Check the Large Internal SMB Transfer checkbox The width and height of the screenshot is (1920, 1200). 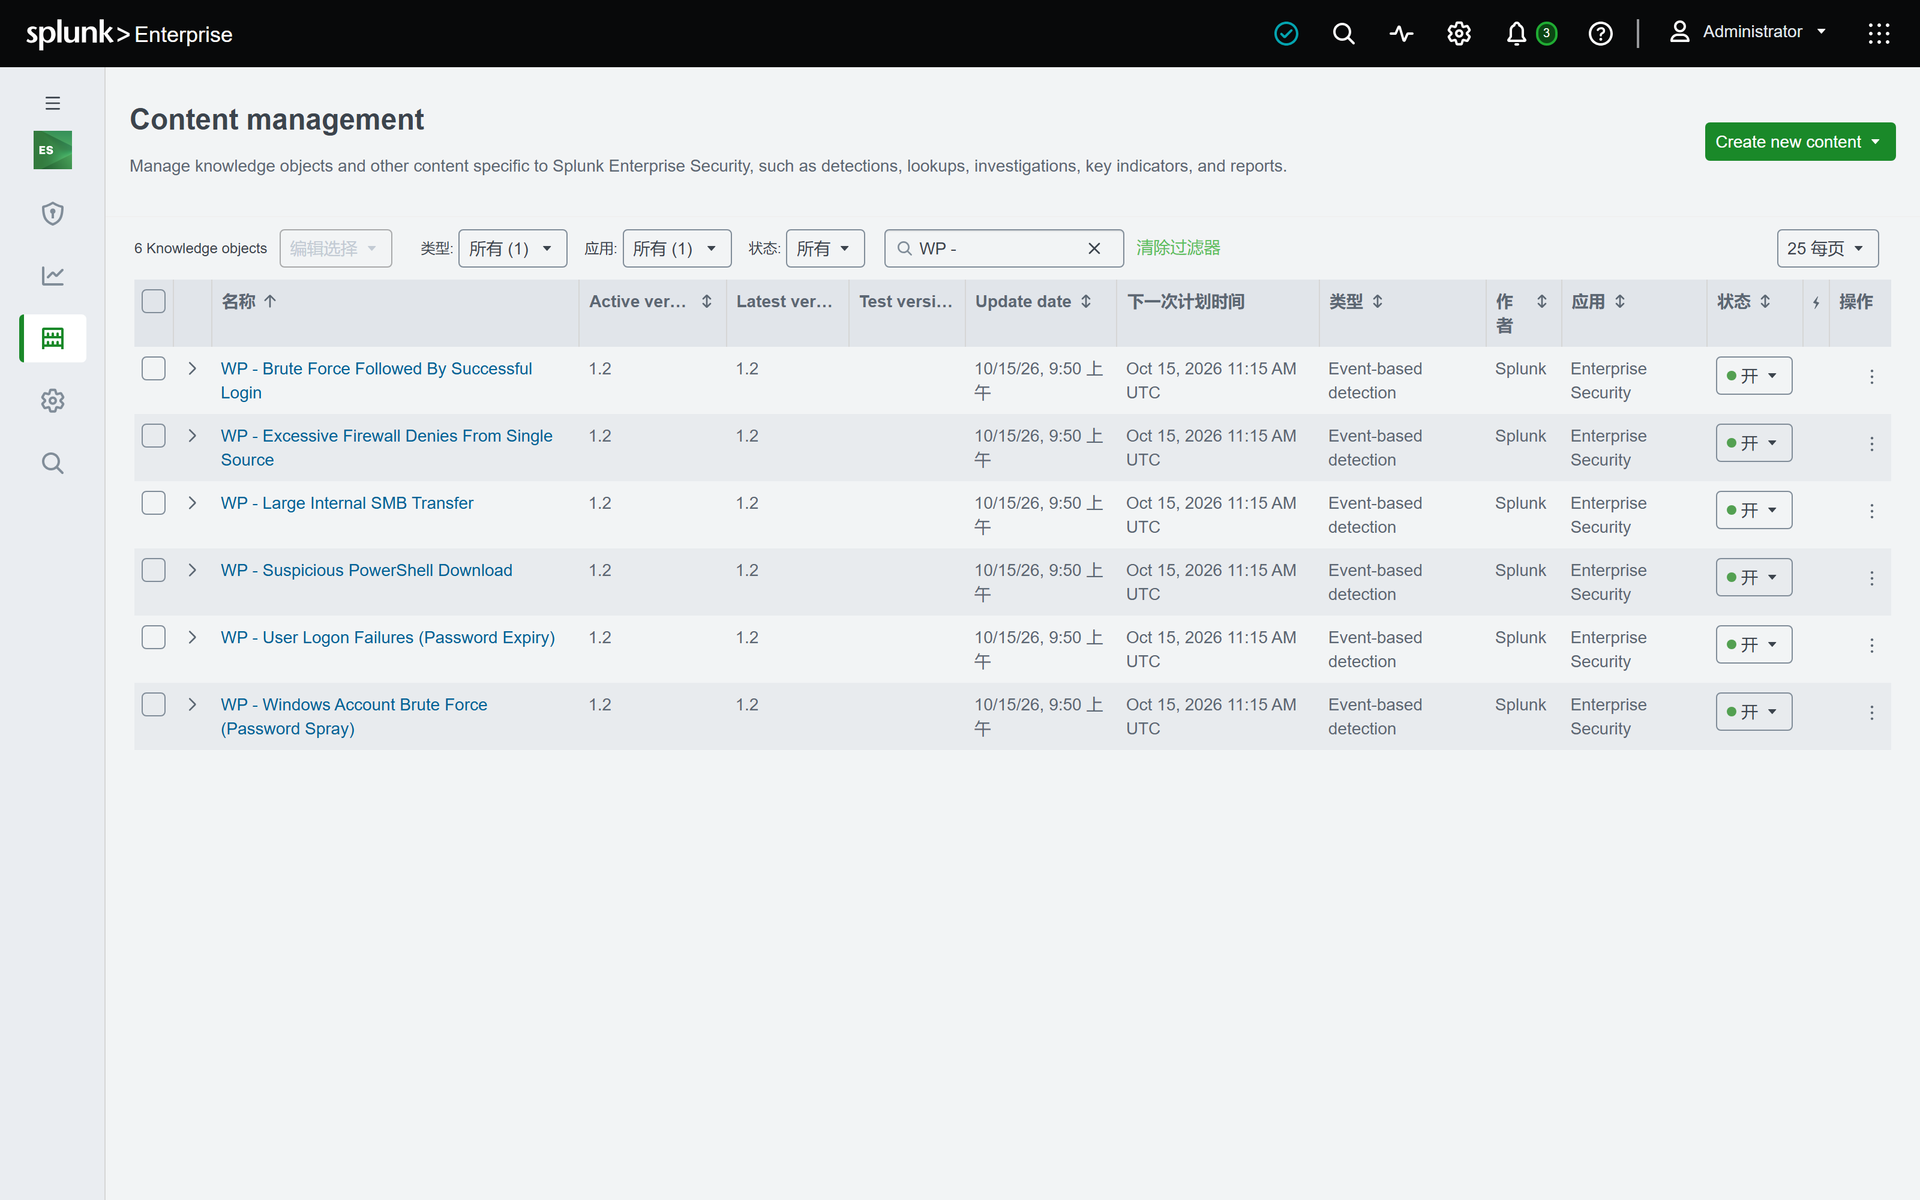coord(154,502)
